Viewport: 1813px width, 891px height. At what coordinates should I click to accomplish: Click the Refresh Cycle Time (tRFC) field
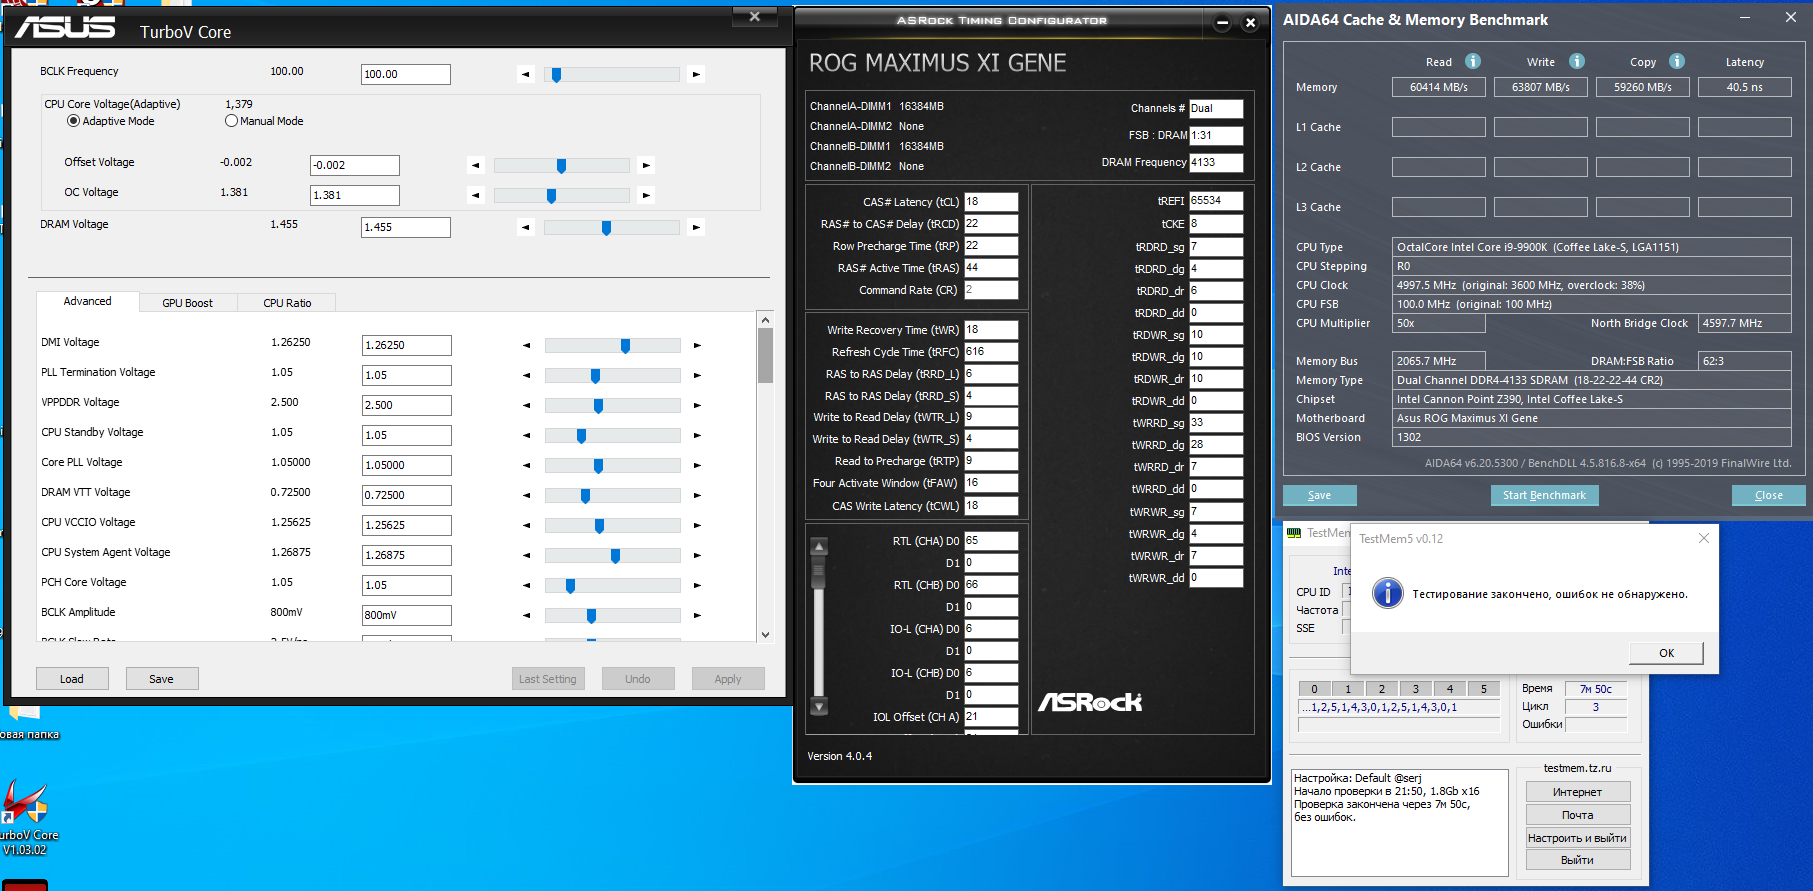click(991, 352)
